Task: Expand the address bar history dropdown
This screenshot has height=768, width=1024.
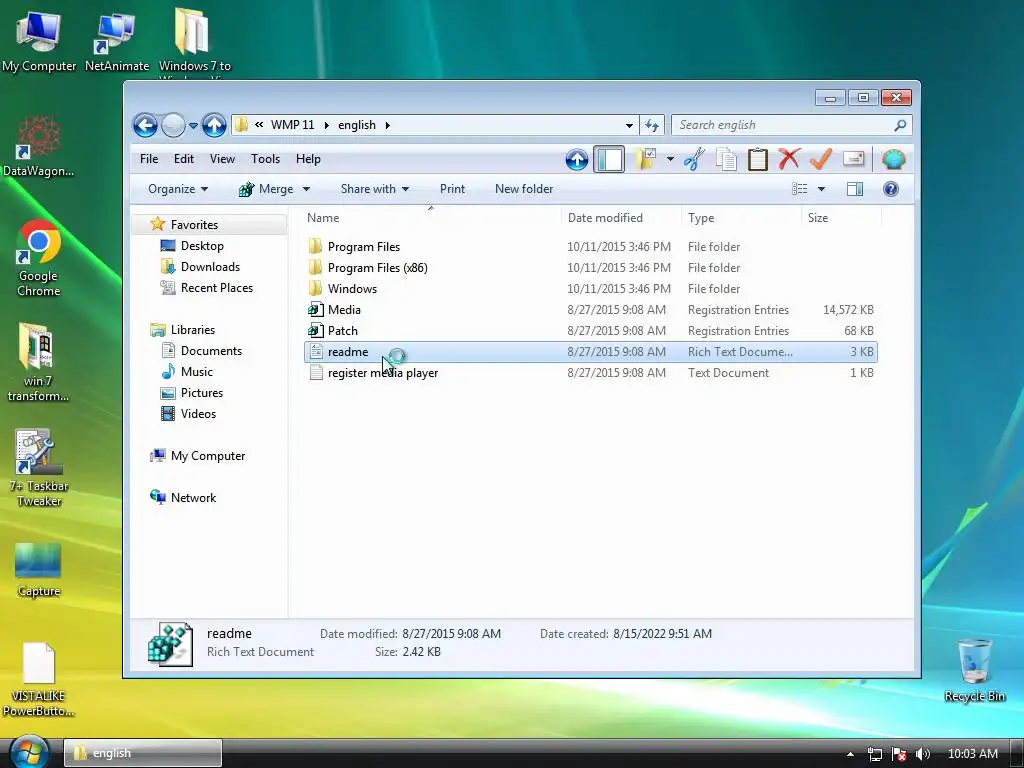Action: (x=629, y=125)
